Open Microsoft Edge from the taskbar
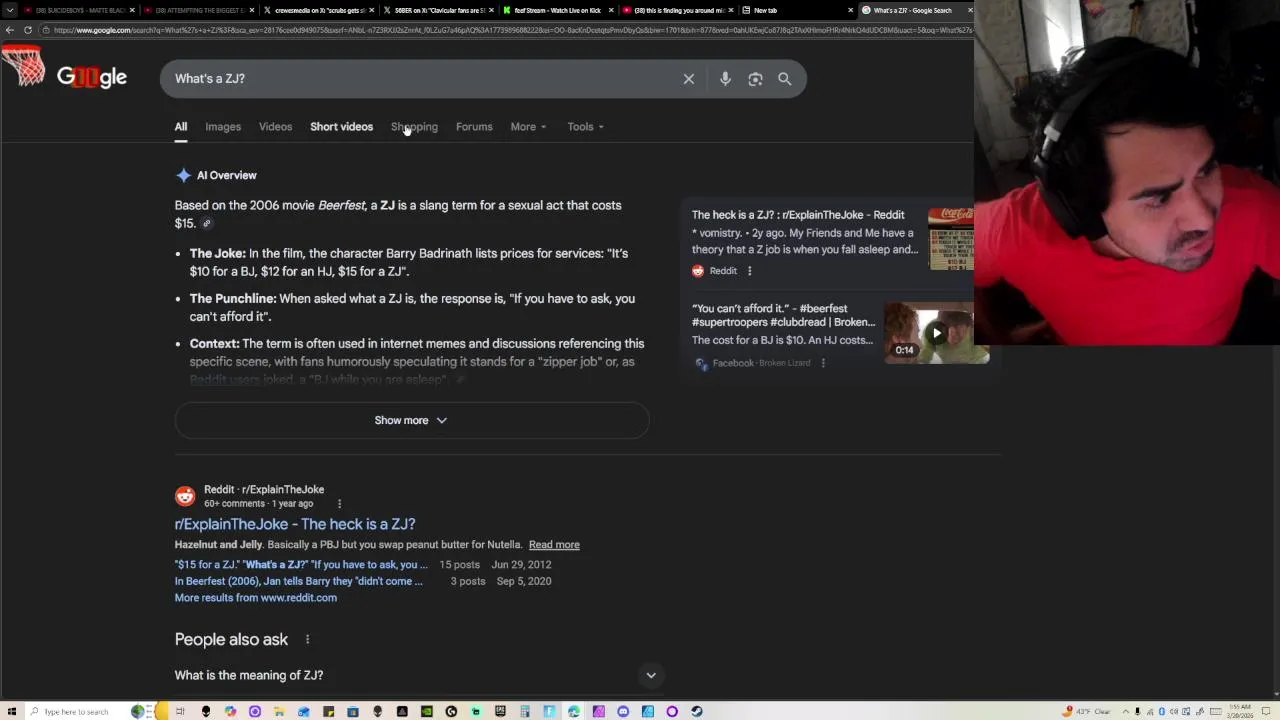 pos(574,711)
